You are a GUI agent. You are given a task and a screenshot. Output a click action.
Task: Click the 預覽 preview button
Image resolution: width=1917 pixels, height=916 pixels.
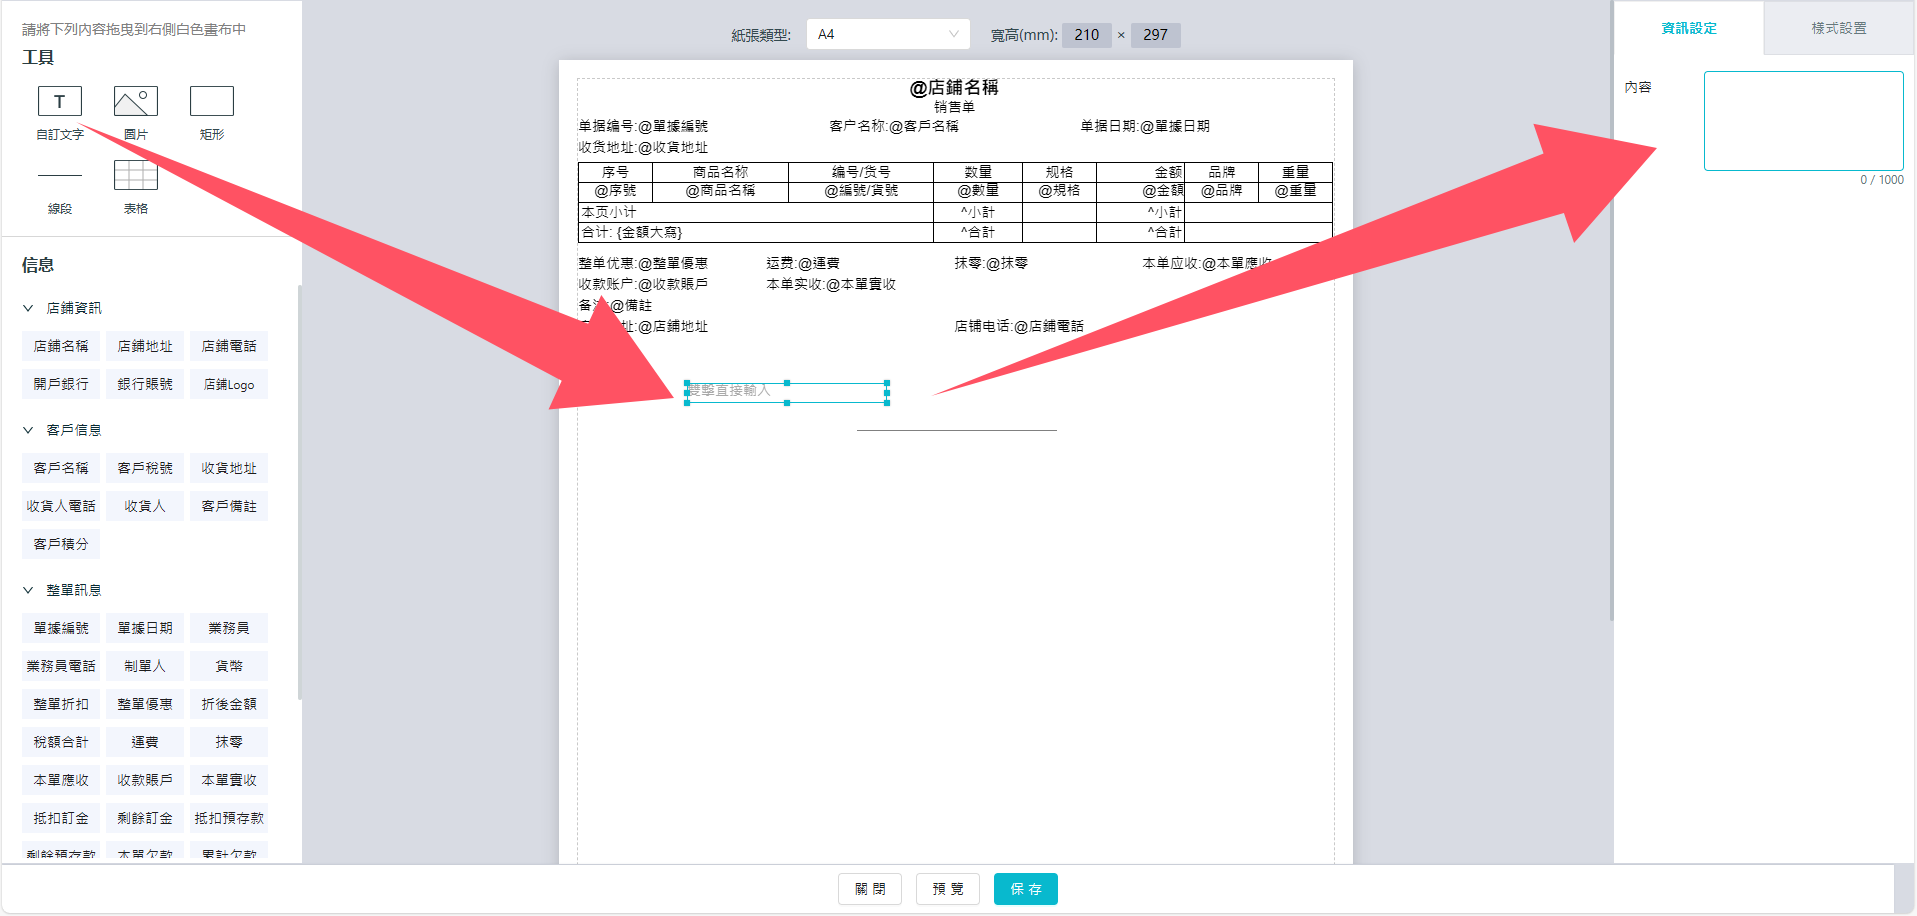pos(947,888)
